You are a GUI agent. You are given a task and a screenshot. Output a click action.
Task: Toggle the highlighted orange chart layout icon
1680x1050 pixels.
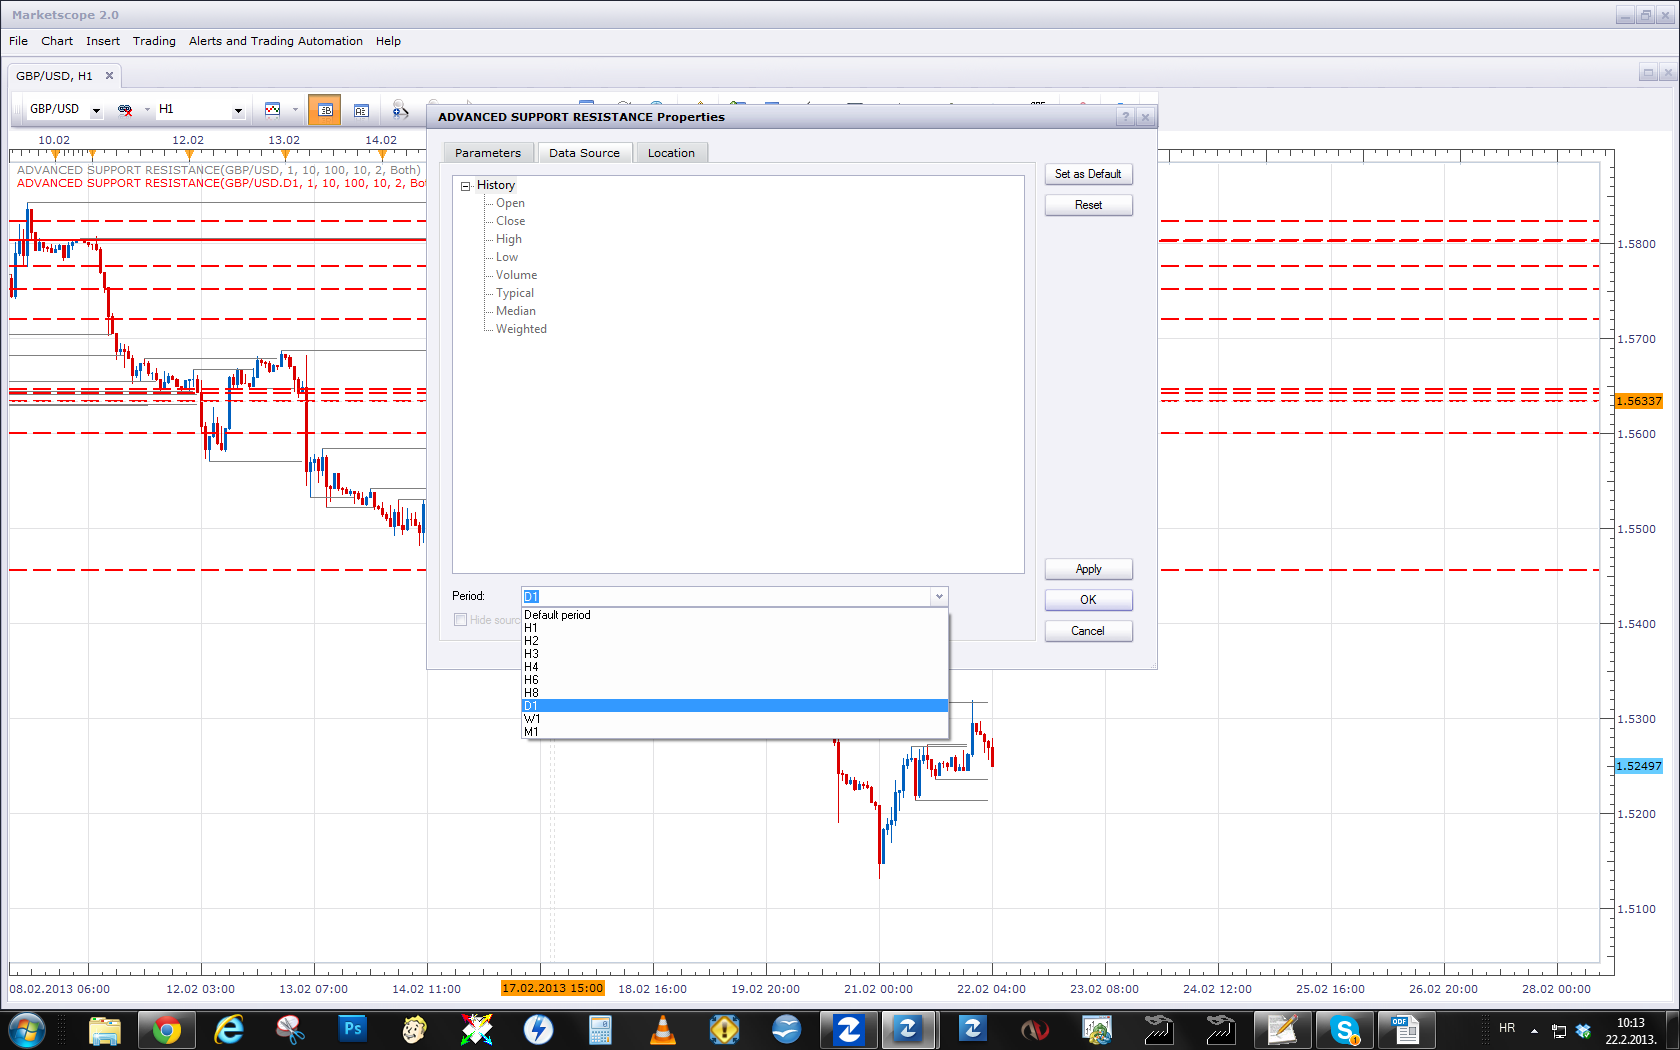click(x=324, y=110)
